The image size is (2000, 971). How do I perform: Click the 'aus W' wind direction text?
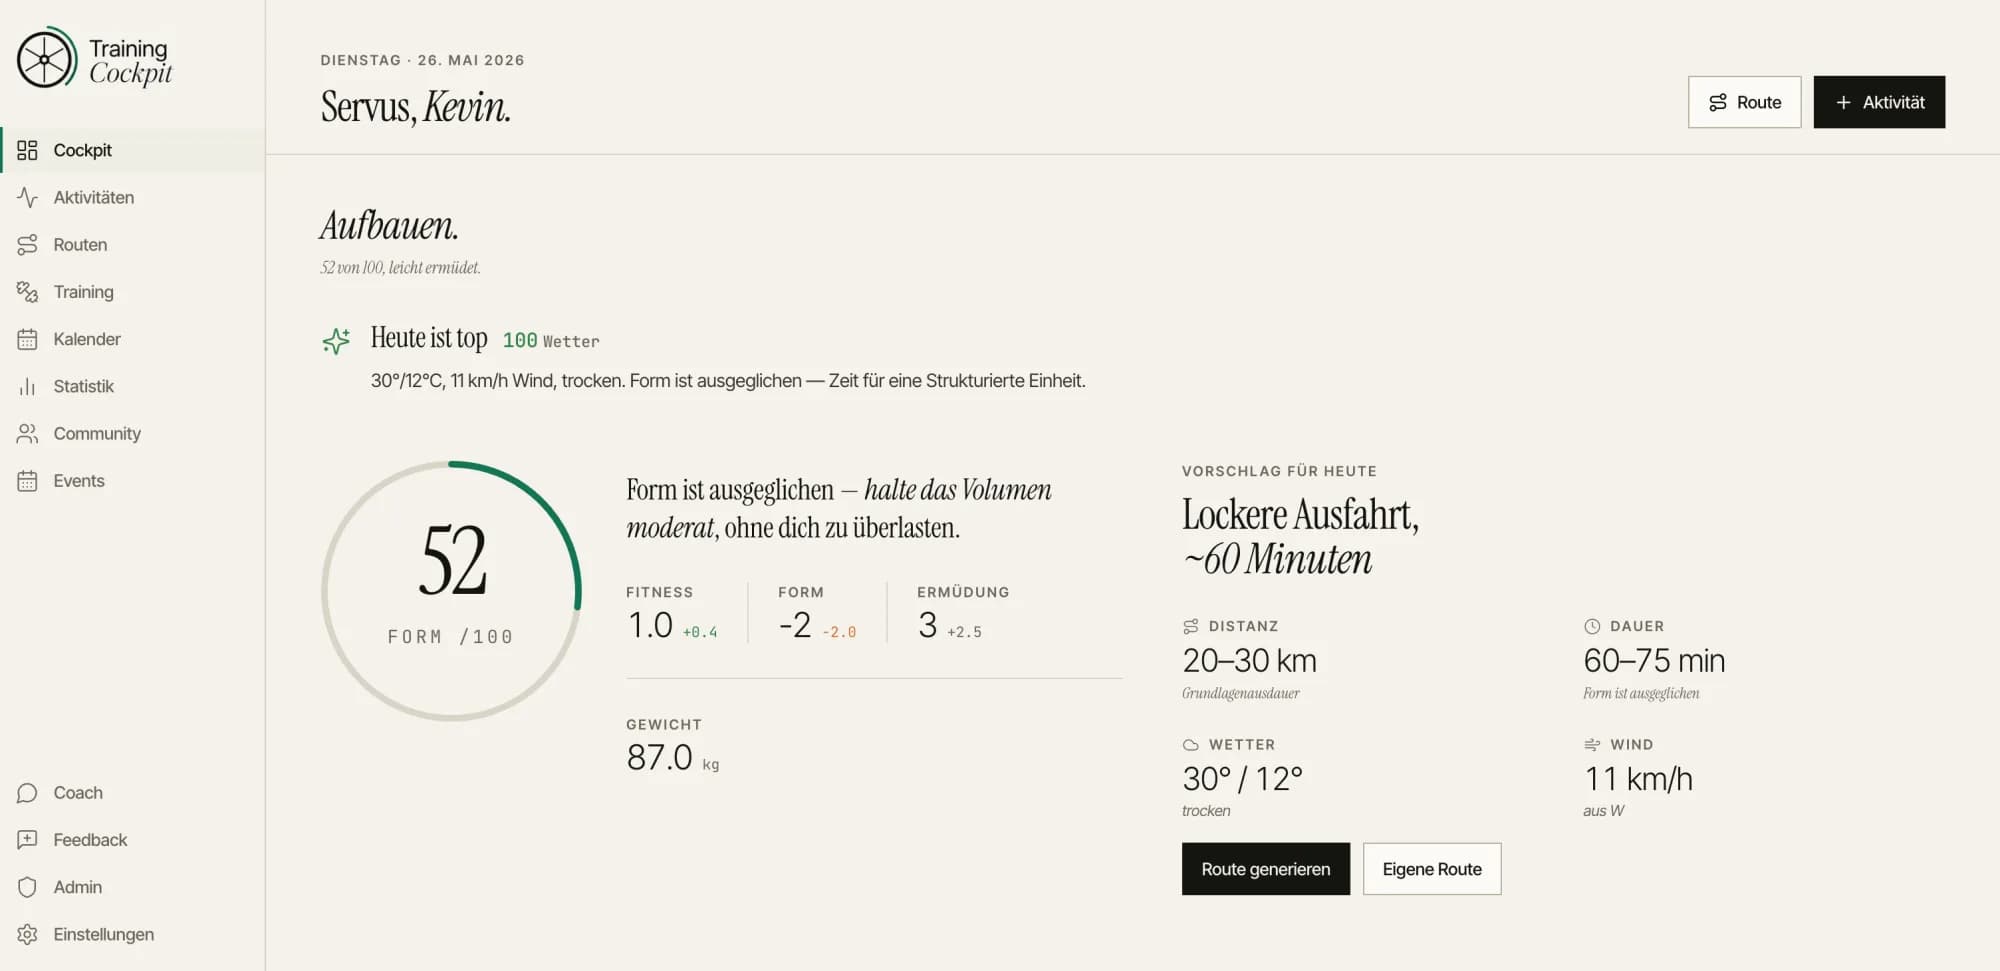point(1603,810)
